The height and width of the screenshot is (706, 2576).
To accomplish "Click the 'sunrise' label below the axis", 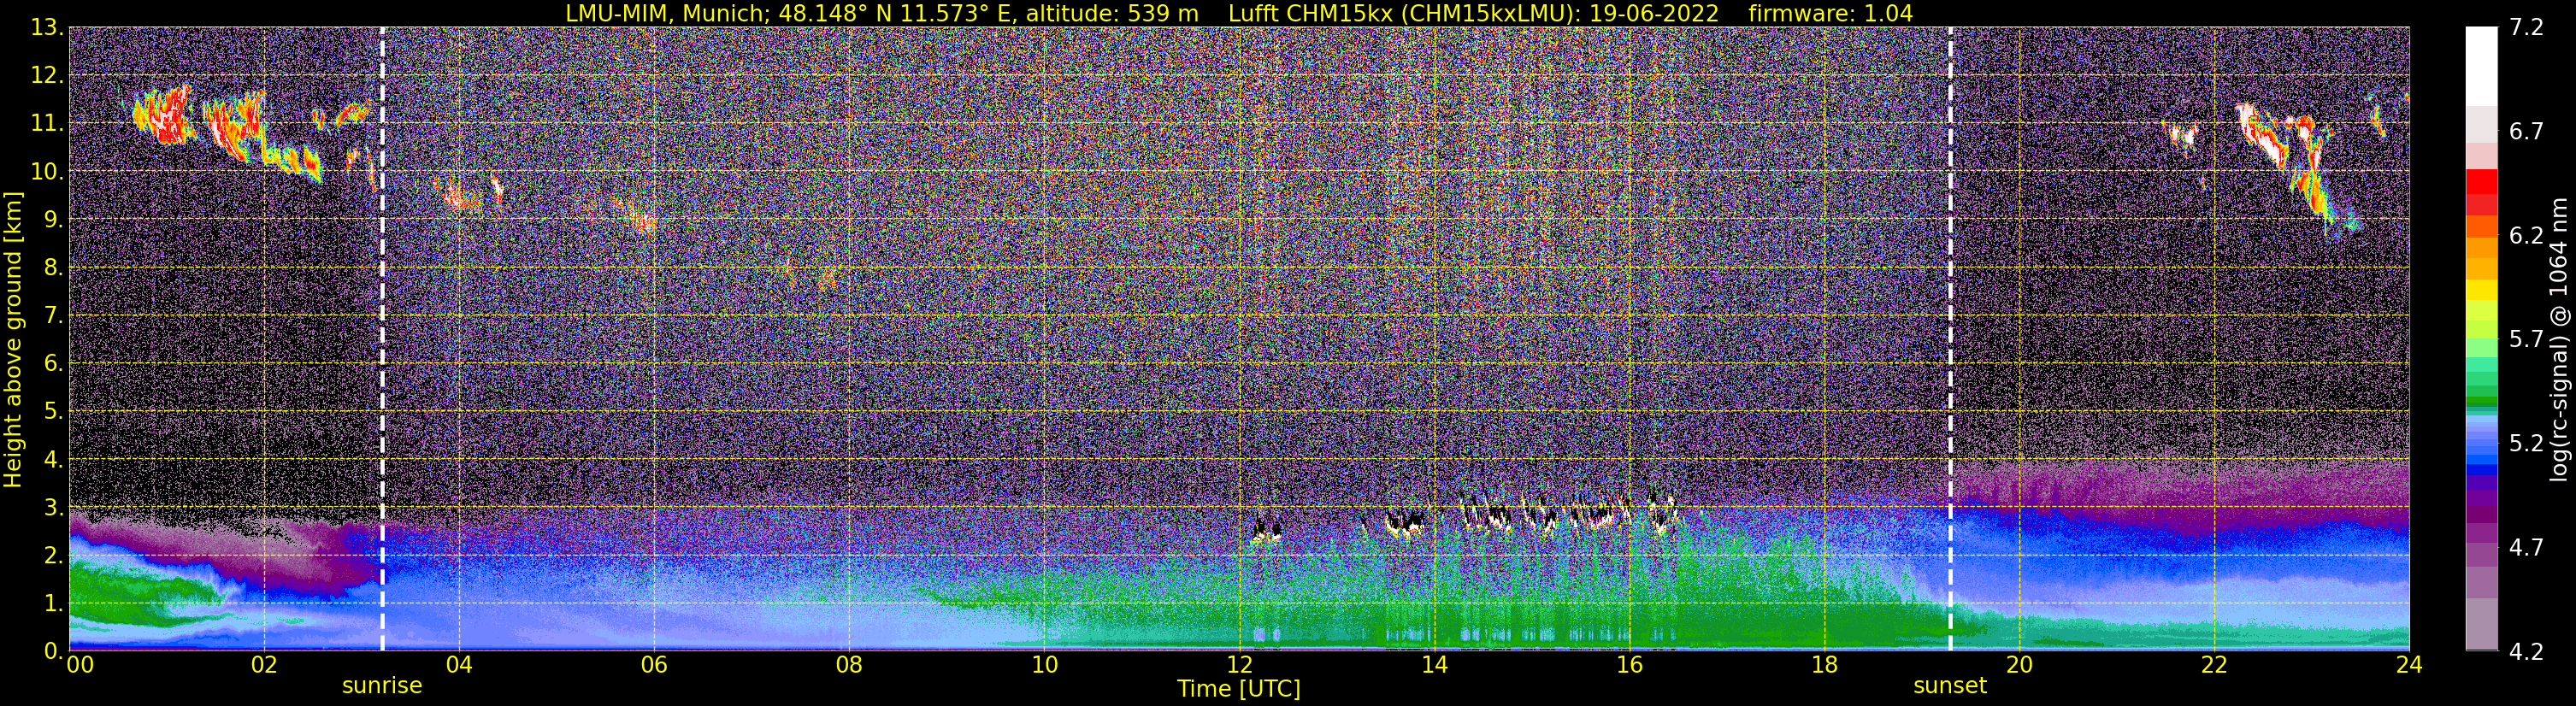I will 382,686.
